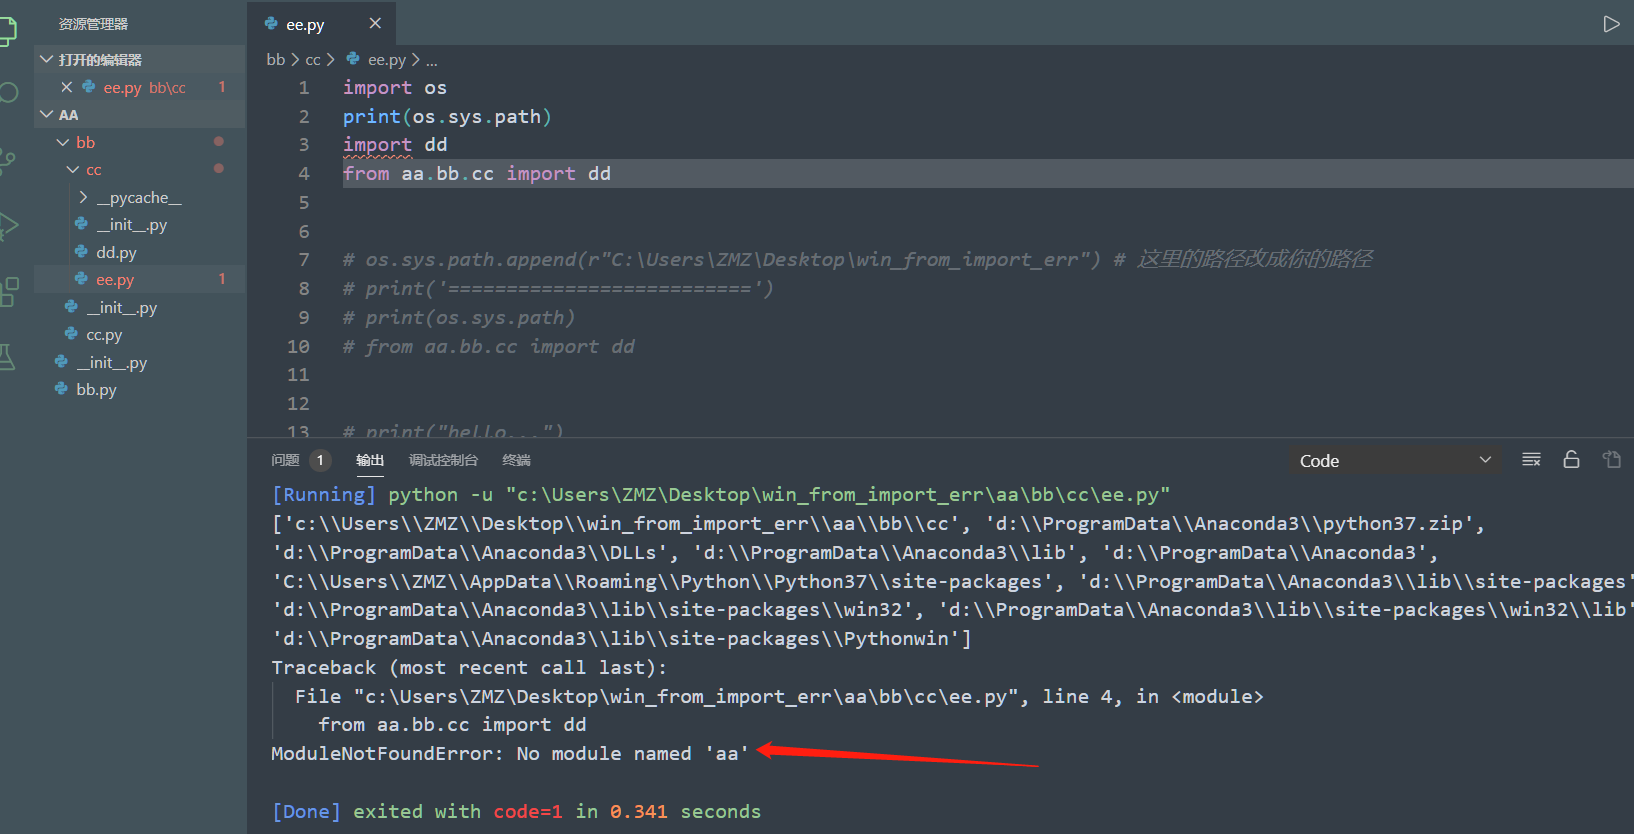Open the Code output channel dropdown
This screenshot has width=1634, height=834.
tap(1395, 461)
